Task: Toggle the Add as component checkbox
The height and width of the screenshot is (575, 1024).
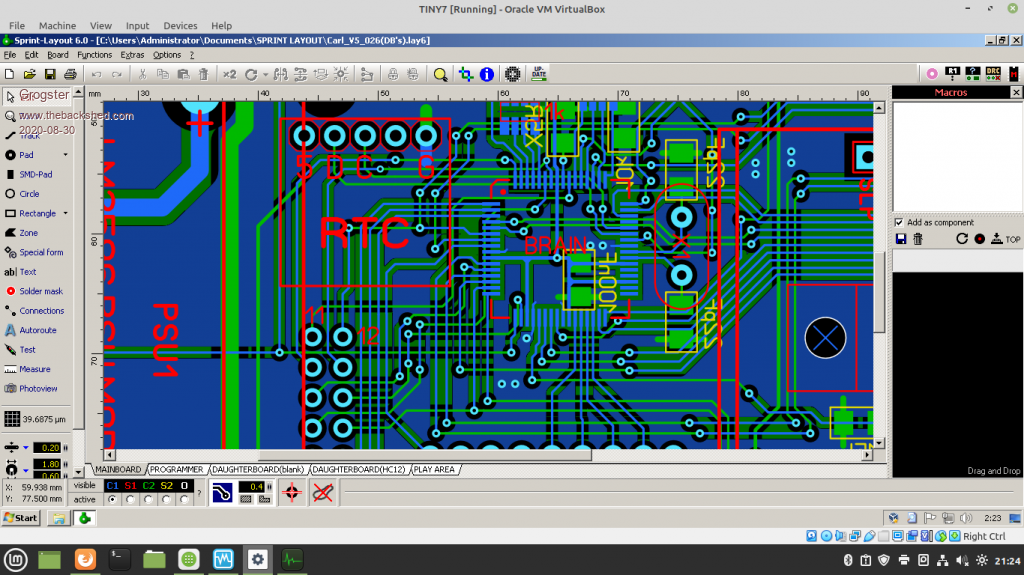Action: pyautogui.click(x=899, y=222)
